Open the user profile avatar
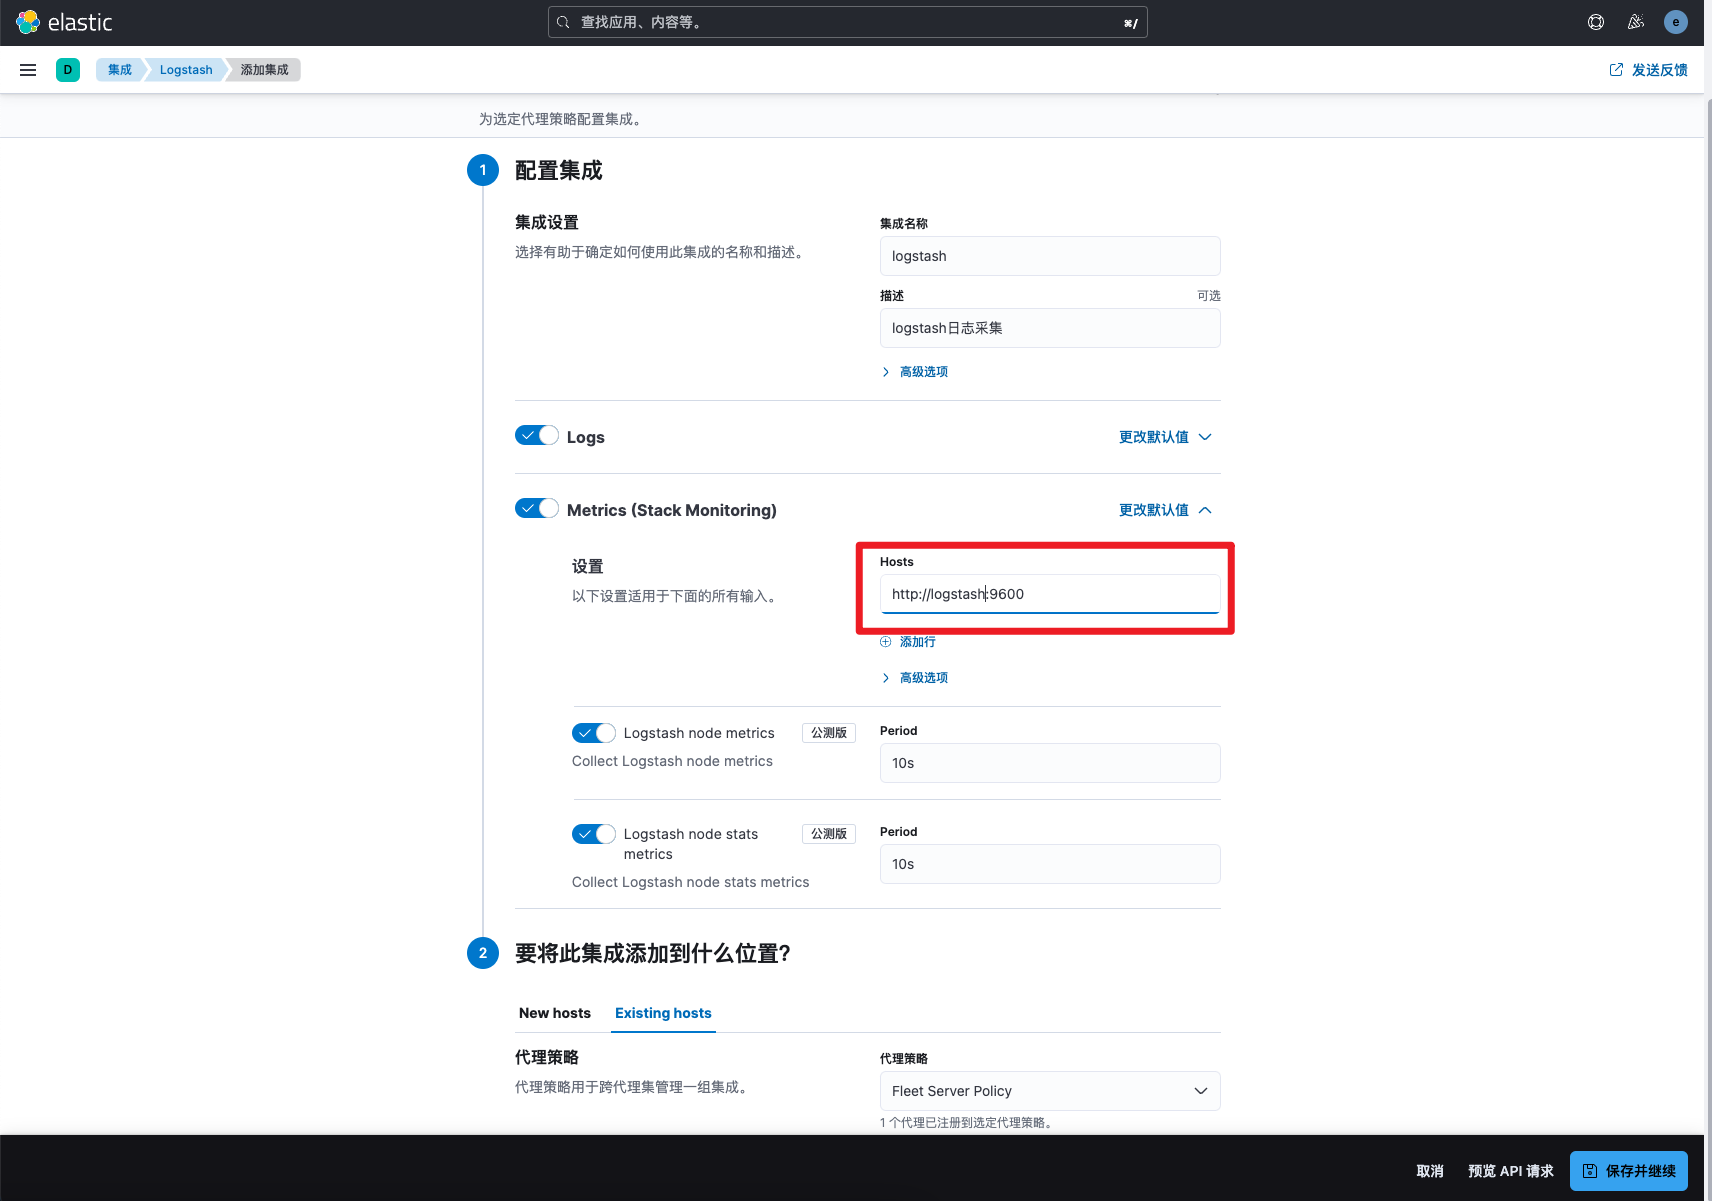 point(1676,22)
